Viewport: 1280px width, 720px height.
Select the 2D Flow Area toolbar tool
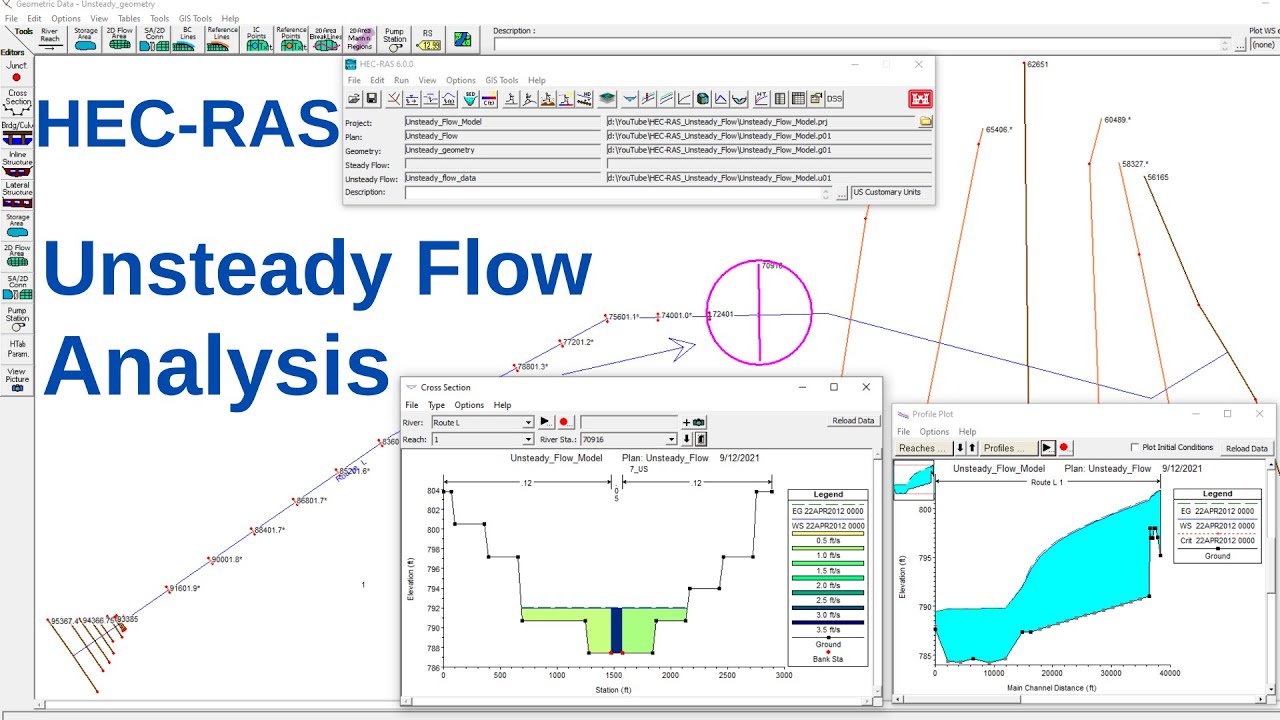point(120,39)
